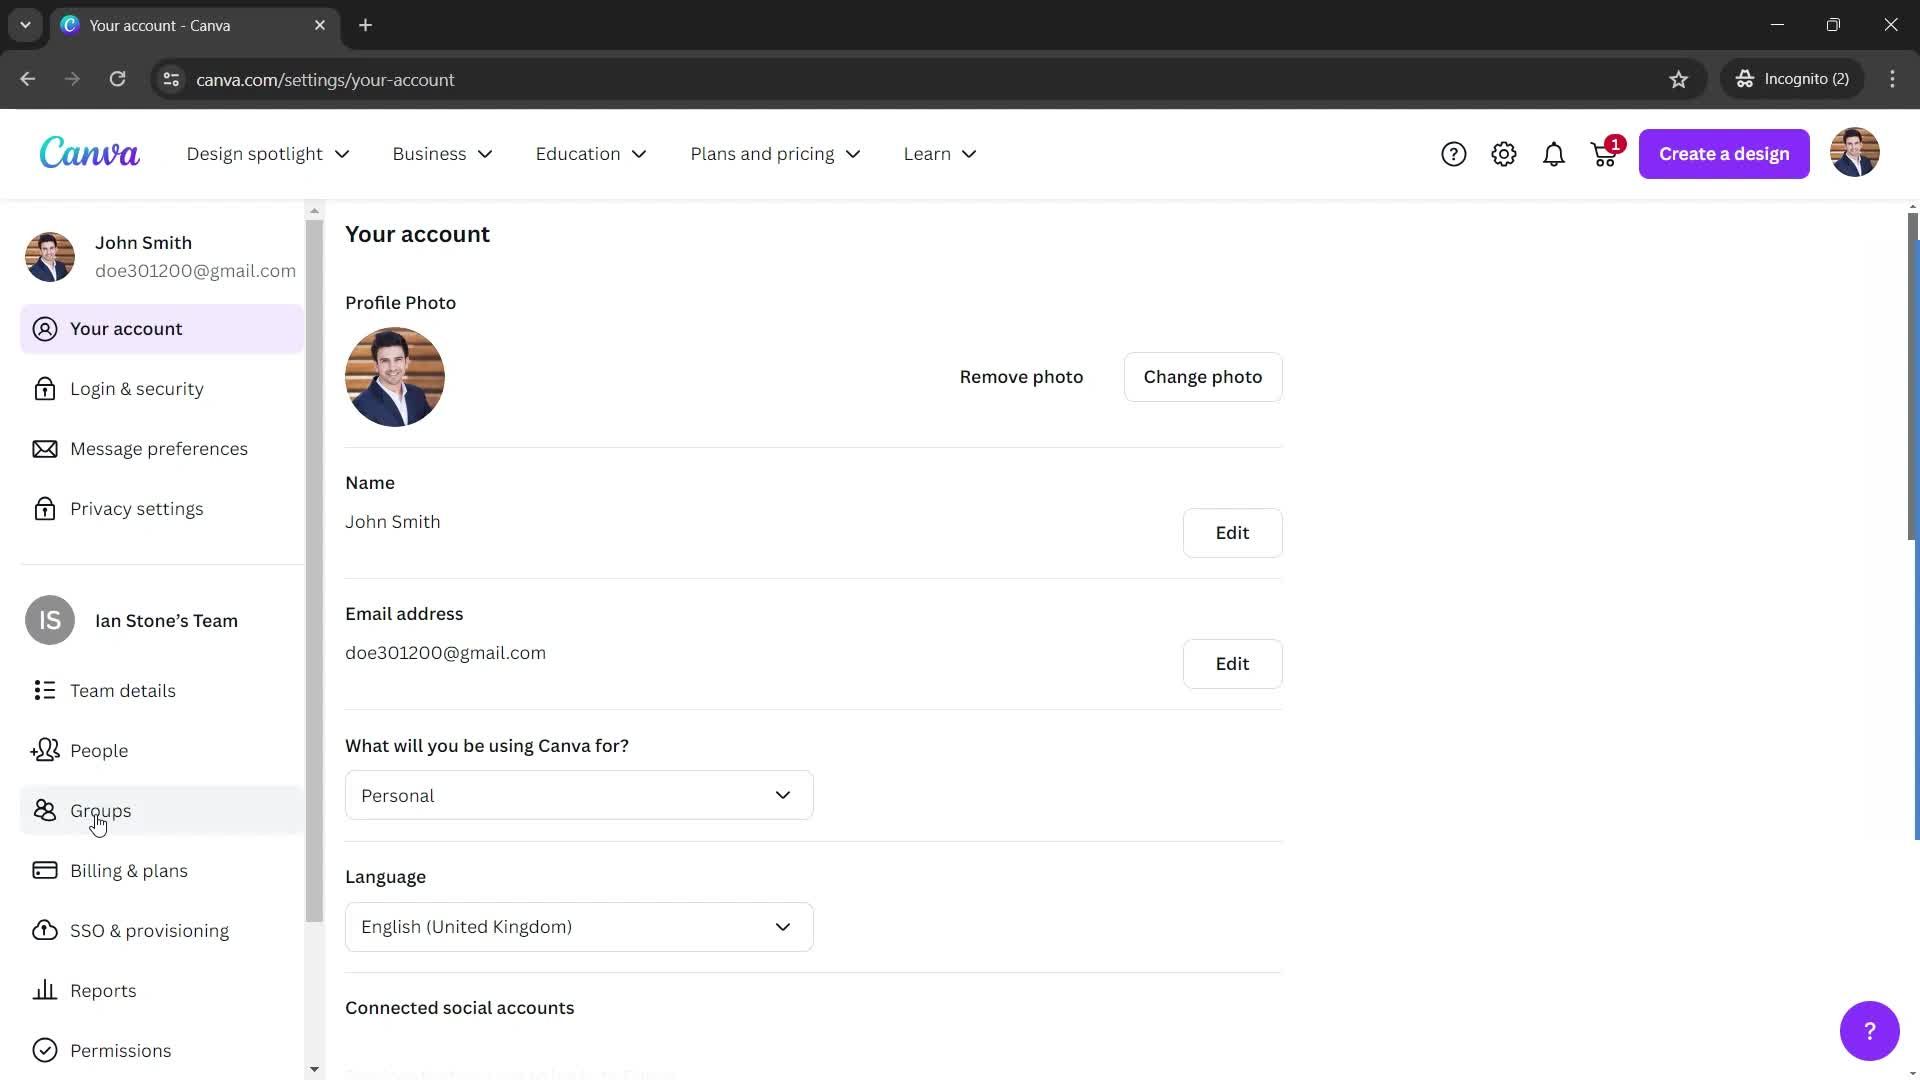Image resolution: width=1920 pixels, height=1080 pixels.
Task: Open the Language dropdown selector
Action: point(579,926)
